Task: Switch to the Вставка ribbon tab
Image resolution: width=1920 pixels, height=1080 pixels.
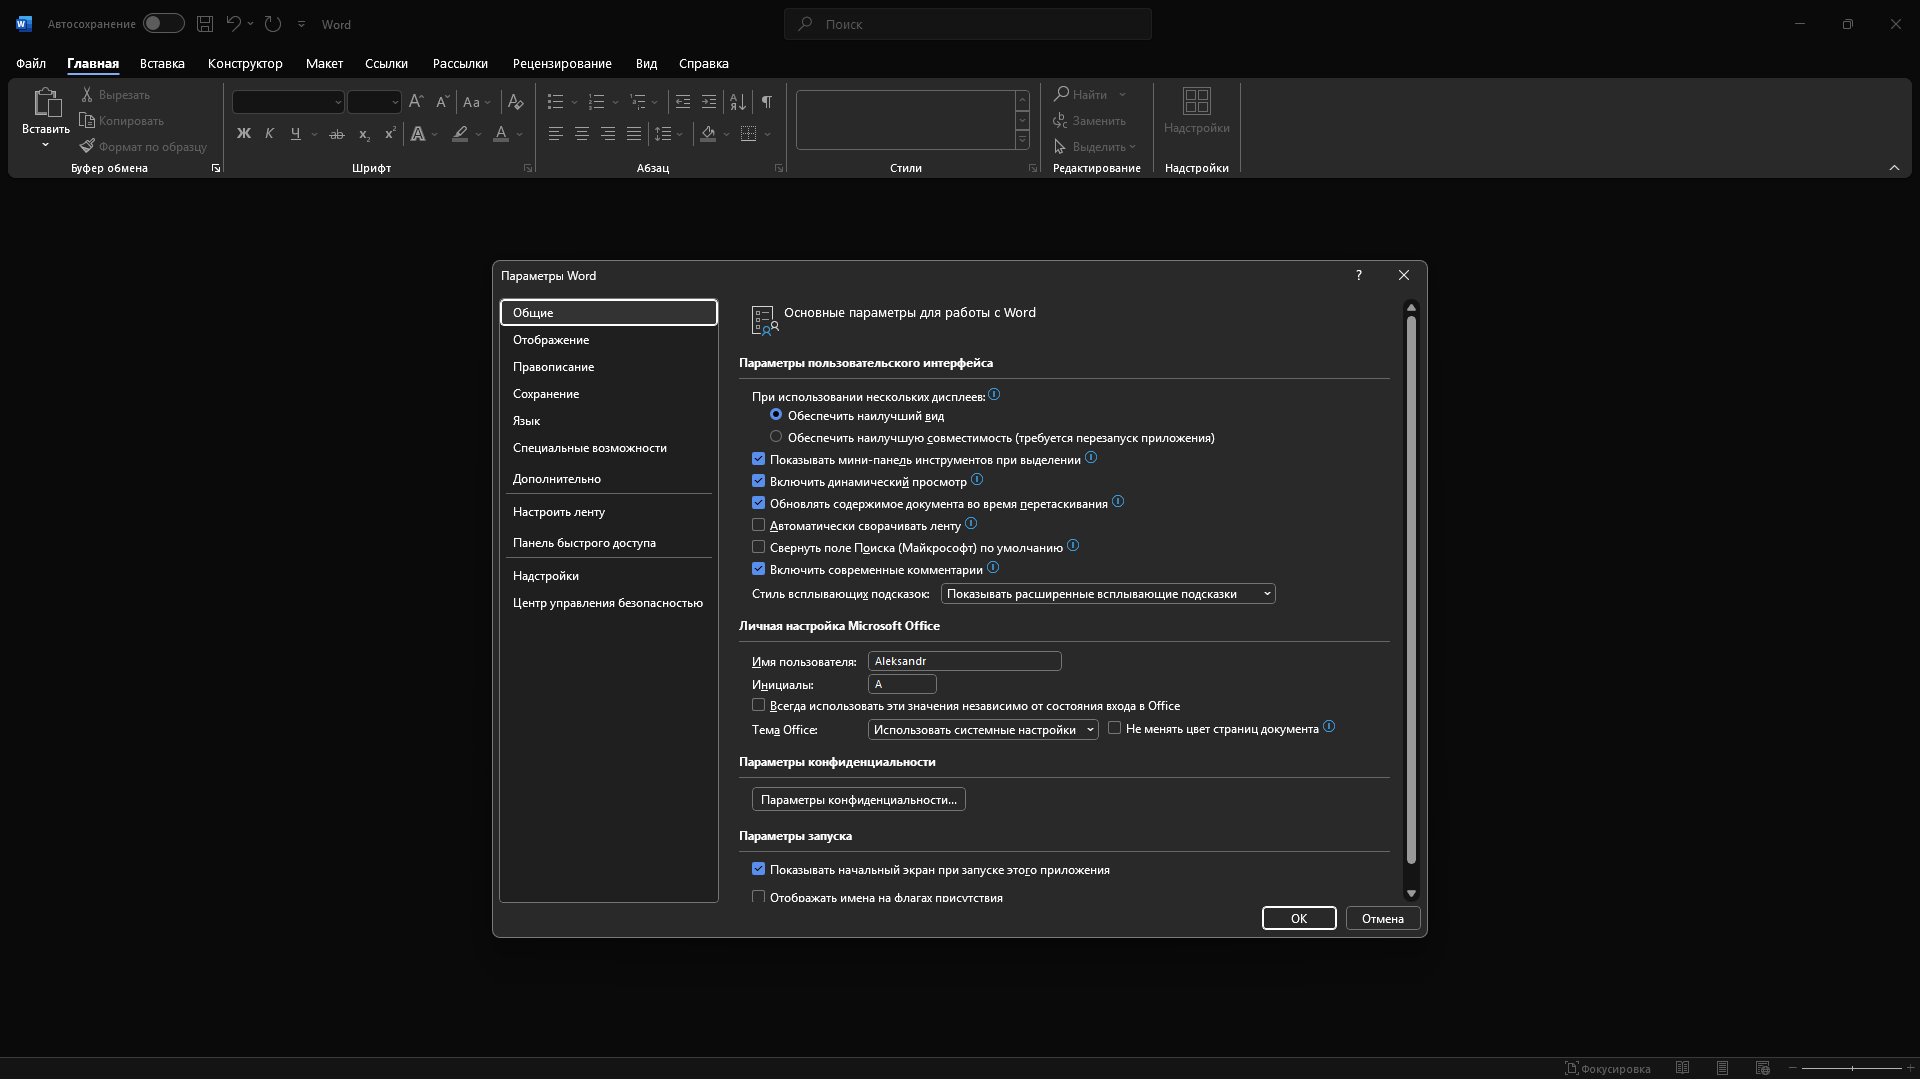Action: 162,63
